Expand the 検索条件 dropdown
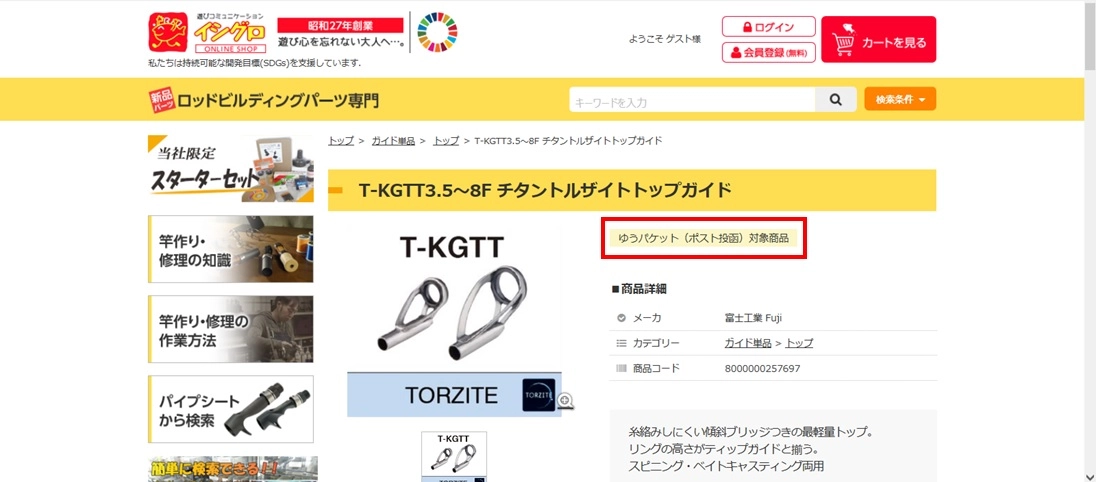 click(x=900, y=99)
